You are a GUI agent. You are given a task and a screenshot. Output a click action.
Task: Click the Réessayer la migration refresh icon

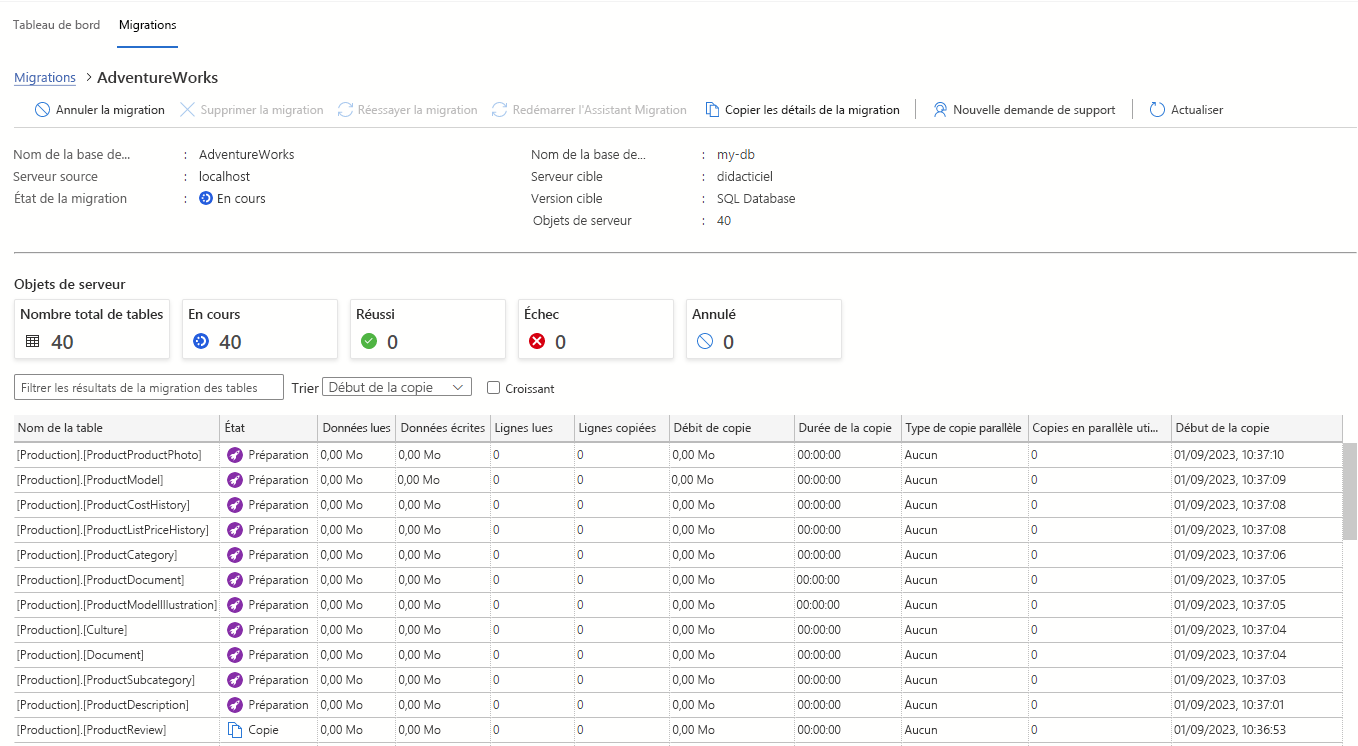(x=345, y=110)
